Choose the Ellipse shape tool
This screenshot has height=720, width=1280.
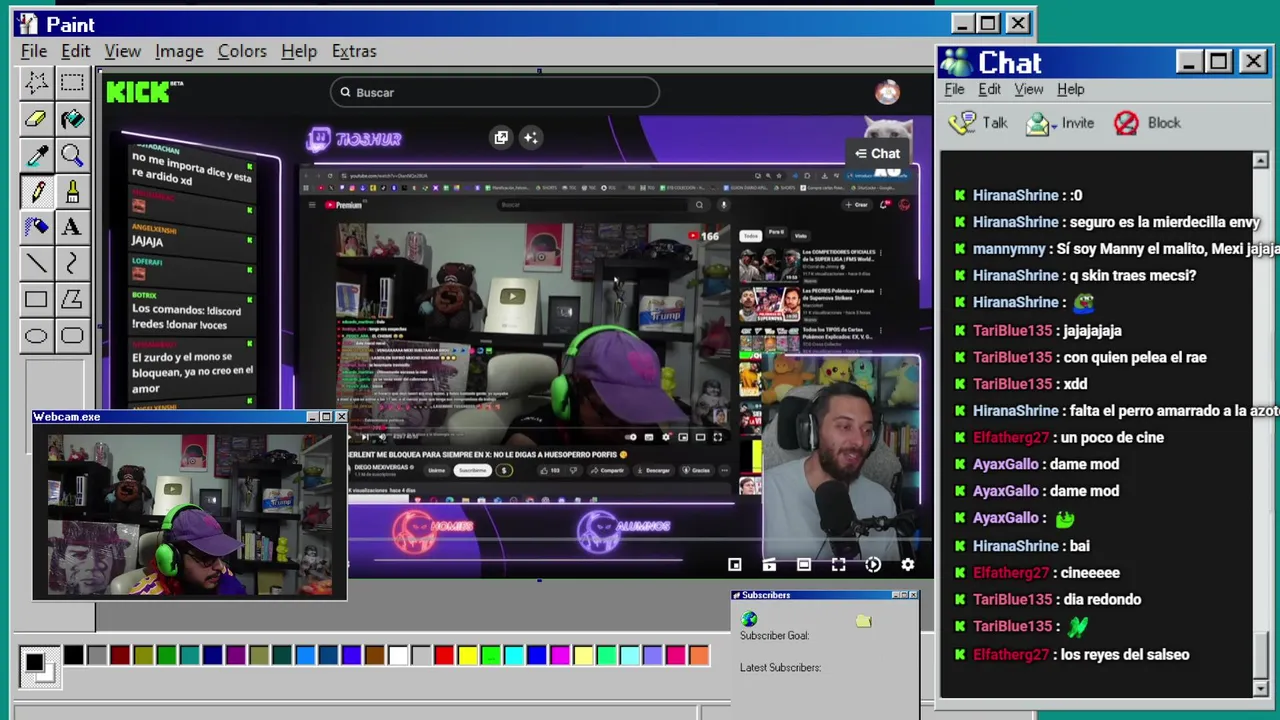(36, 335)
